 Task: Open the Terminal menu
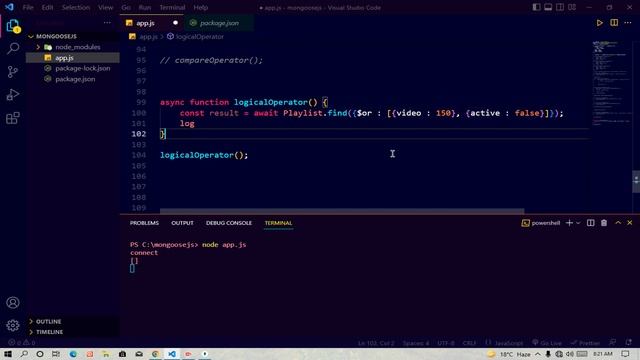click(172, 7)
